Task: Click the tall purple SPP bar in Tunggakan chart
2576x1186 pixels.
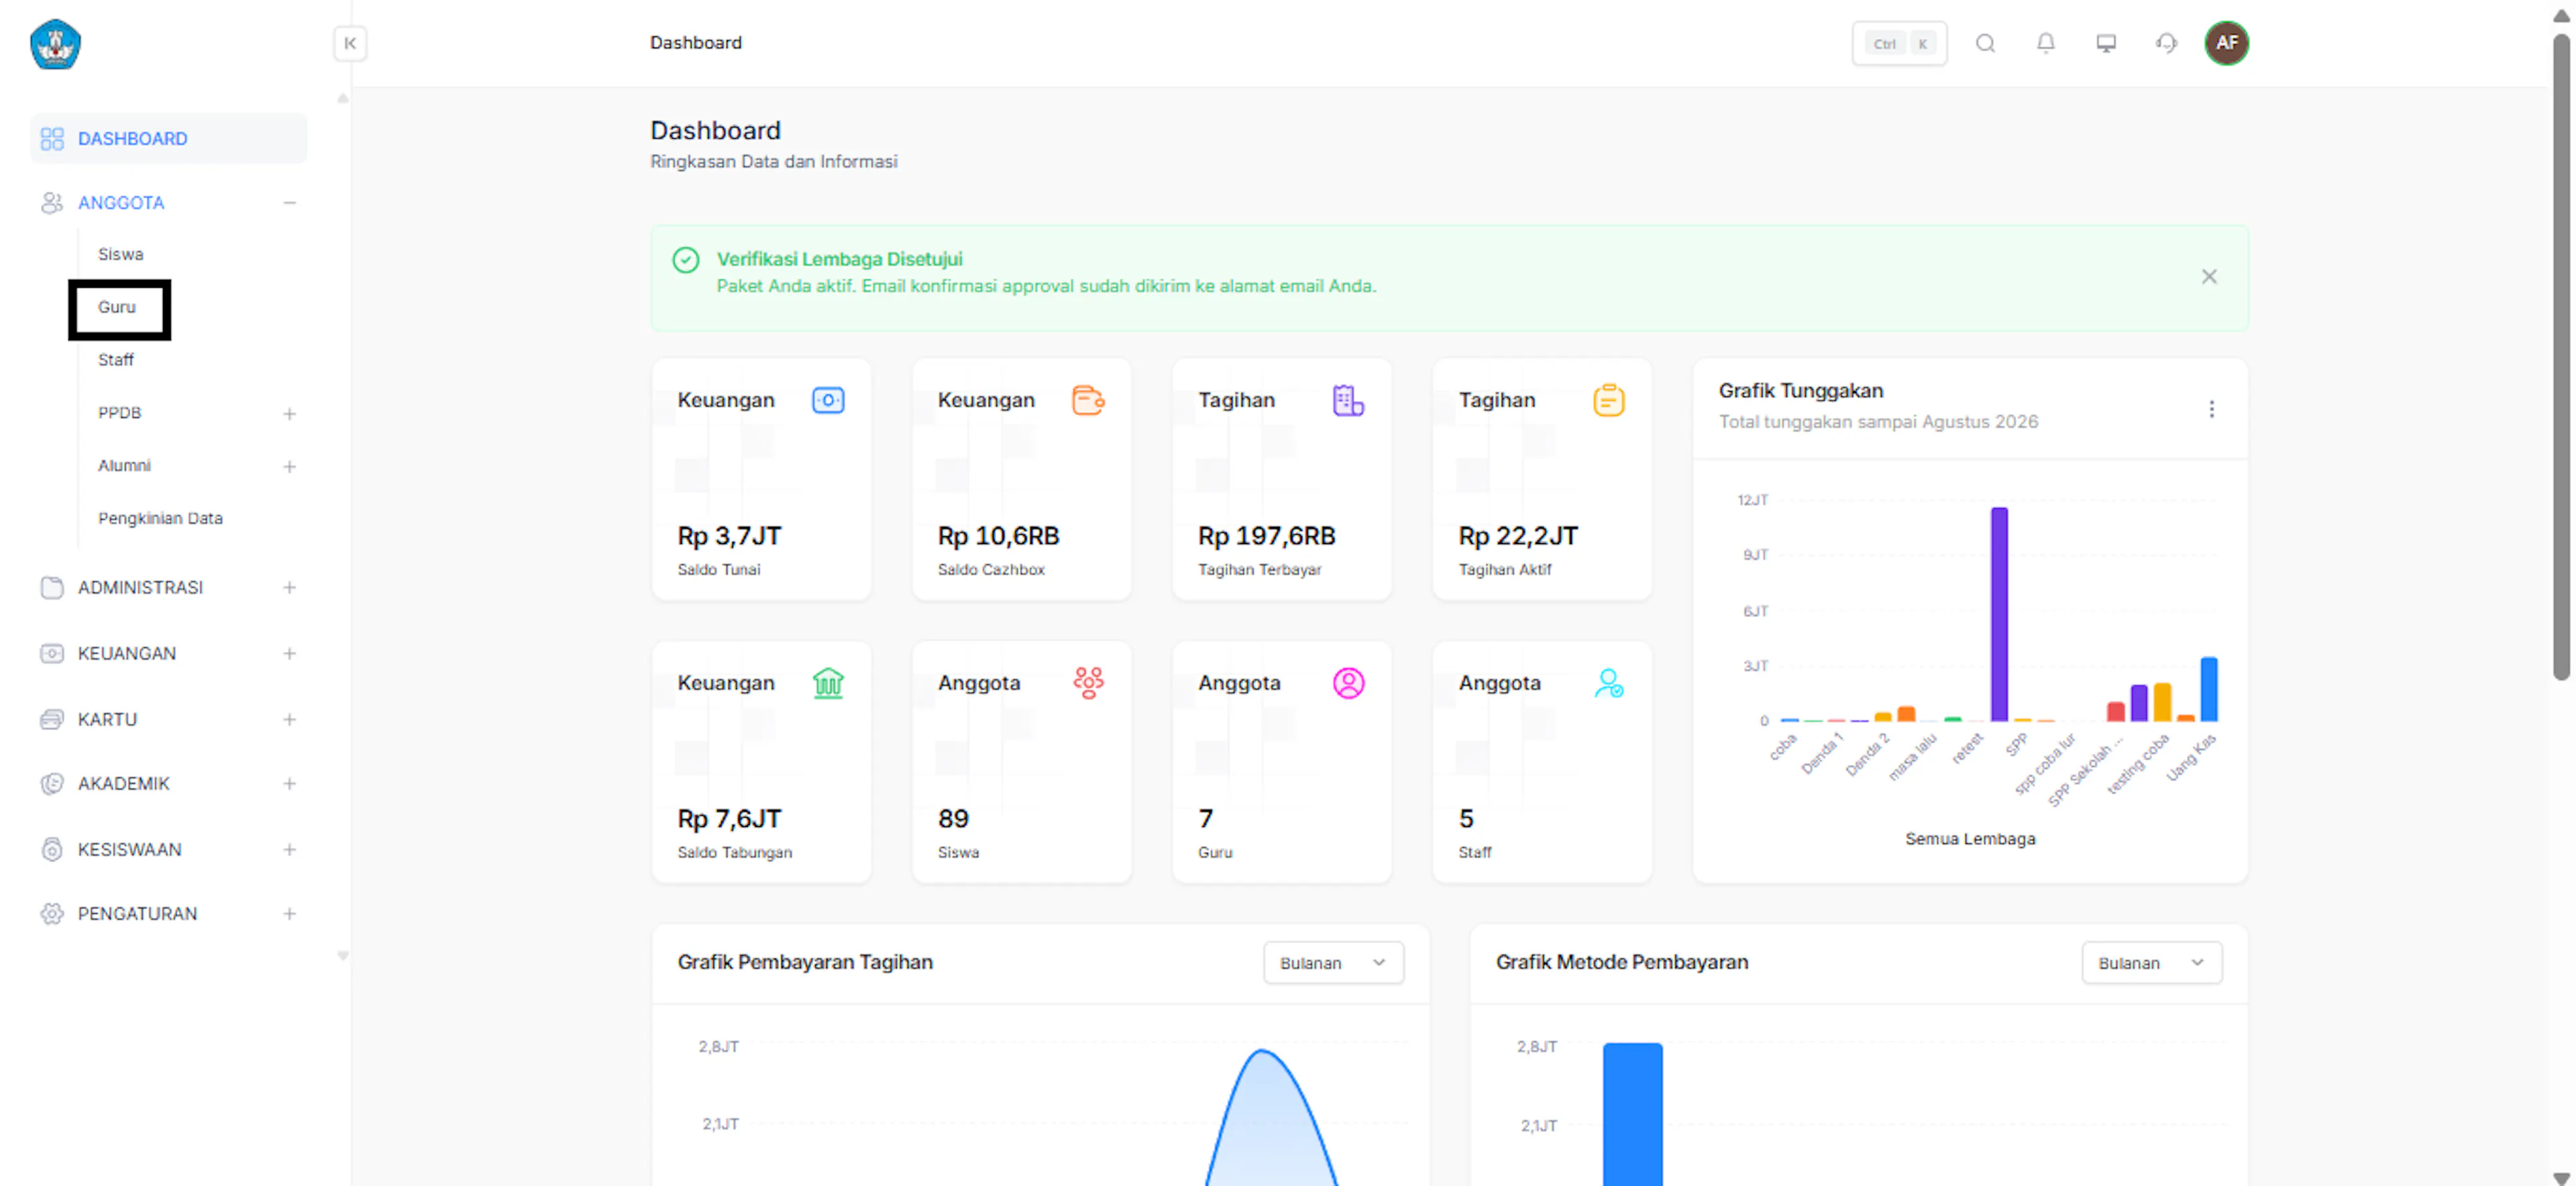Action: click(x=1998, y=614)
